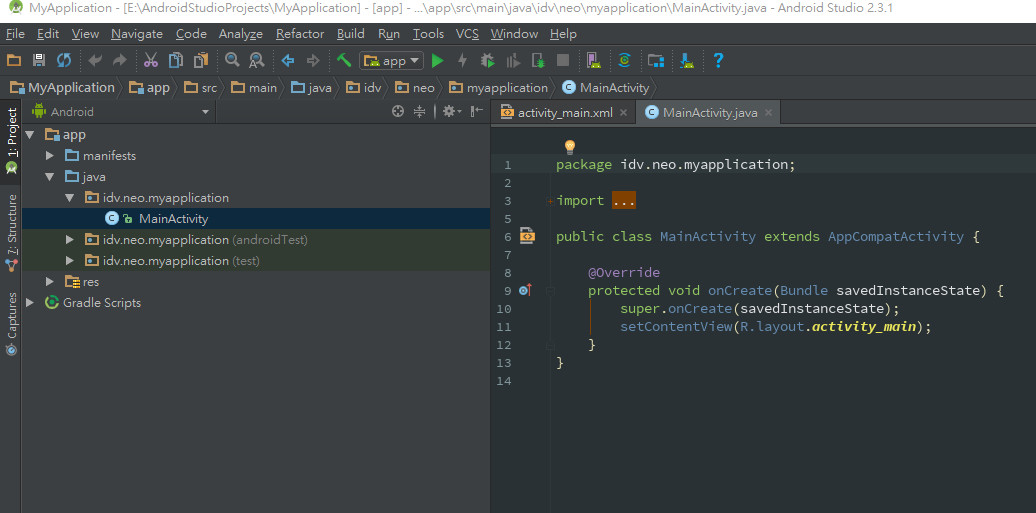Image resolution: width=1036 pixels, height=513 pixels.
Task: Expand the manifests folder
Action: click(x=50, y=156)
